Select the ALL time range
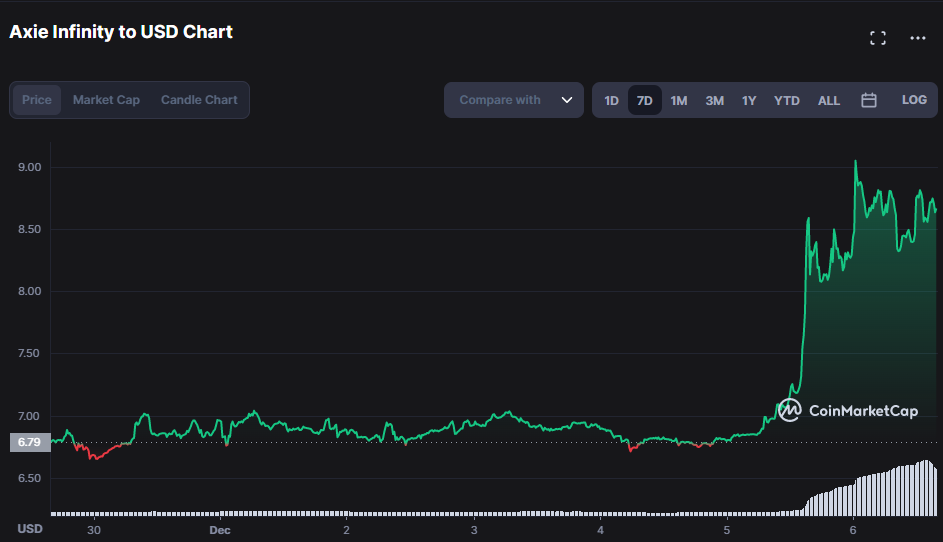This screenshot has height=542, width=943. point(829,100)
